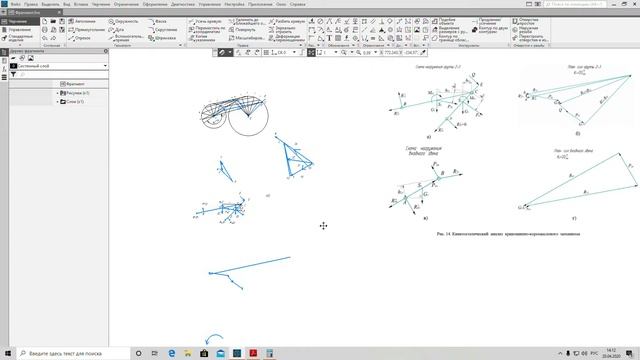The image size is (640, 360).
Task: Open Microsoft Edge from the taskbar
Action: coord(171,353)
